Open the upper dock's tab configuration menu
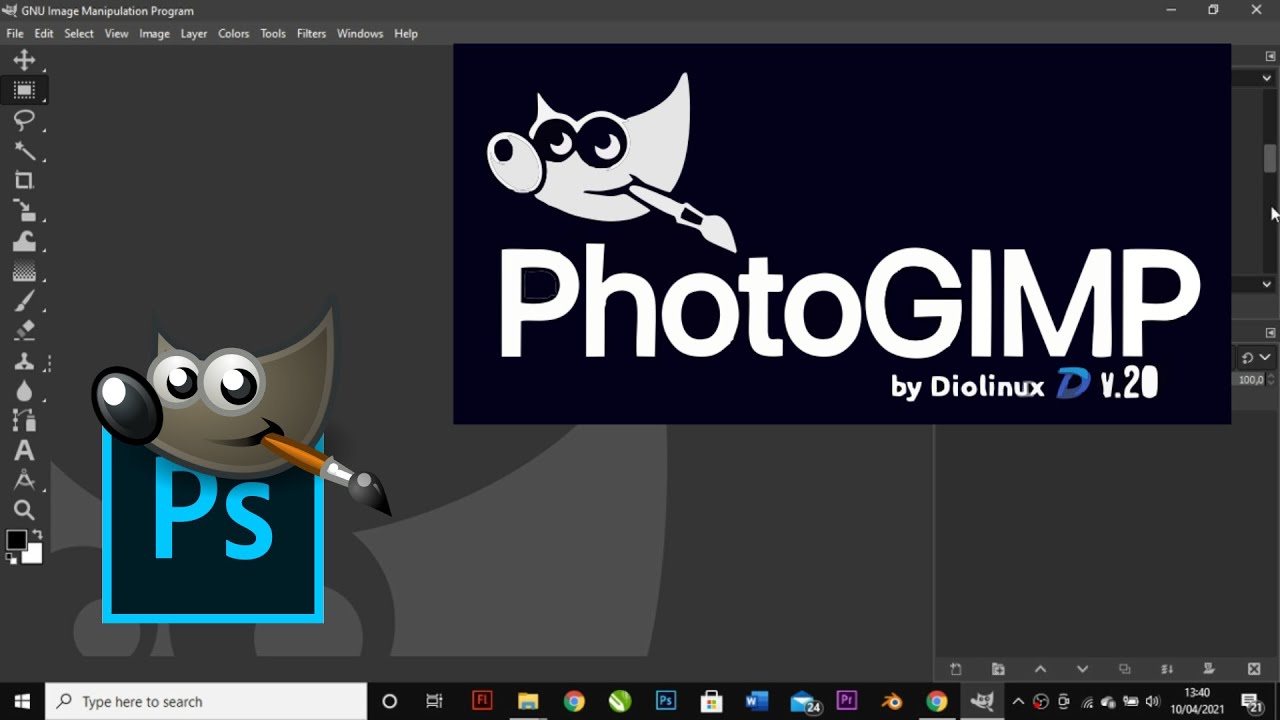Image resolution: width=1280 pixels, height=720 pixels. tap(1271, 56)
